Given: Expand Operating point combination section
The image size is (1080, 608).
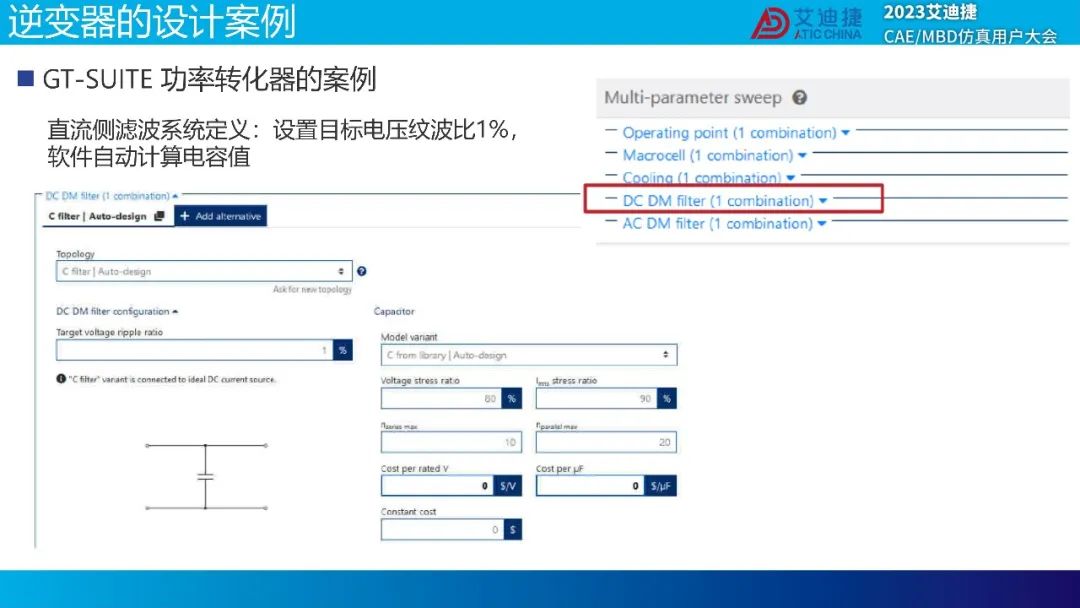Looking at the screenshot, I should click(736, 132).
